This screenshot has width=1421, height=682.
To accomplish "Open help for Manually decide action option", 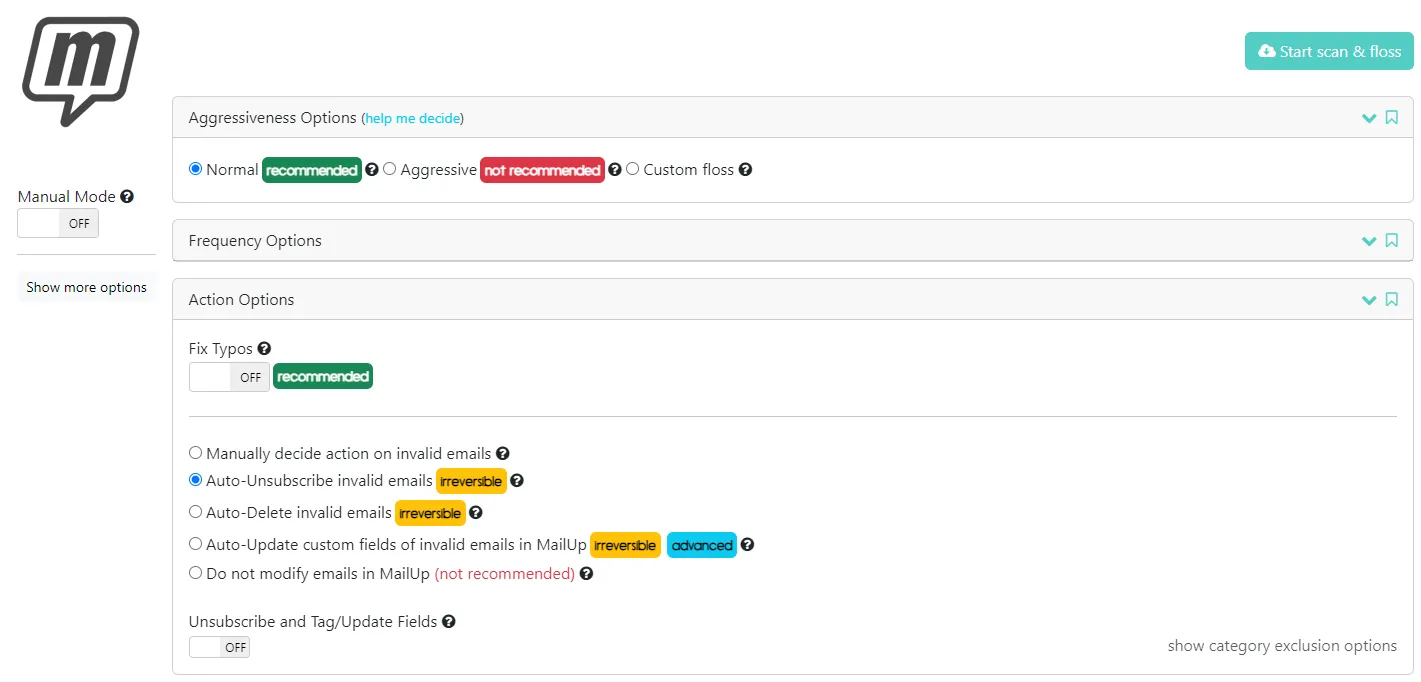I will (503, 453).
